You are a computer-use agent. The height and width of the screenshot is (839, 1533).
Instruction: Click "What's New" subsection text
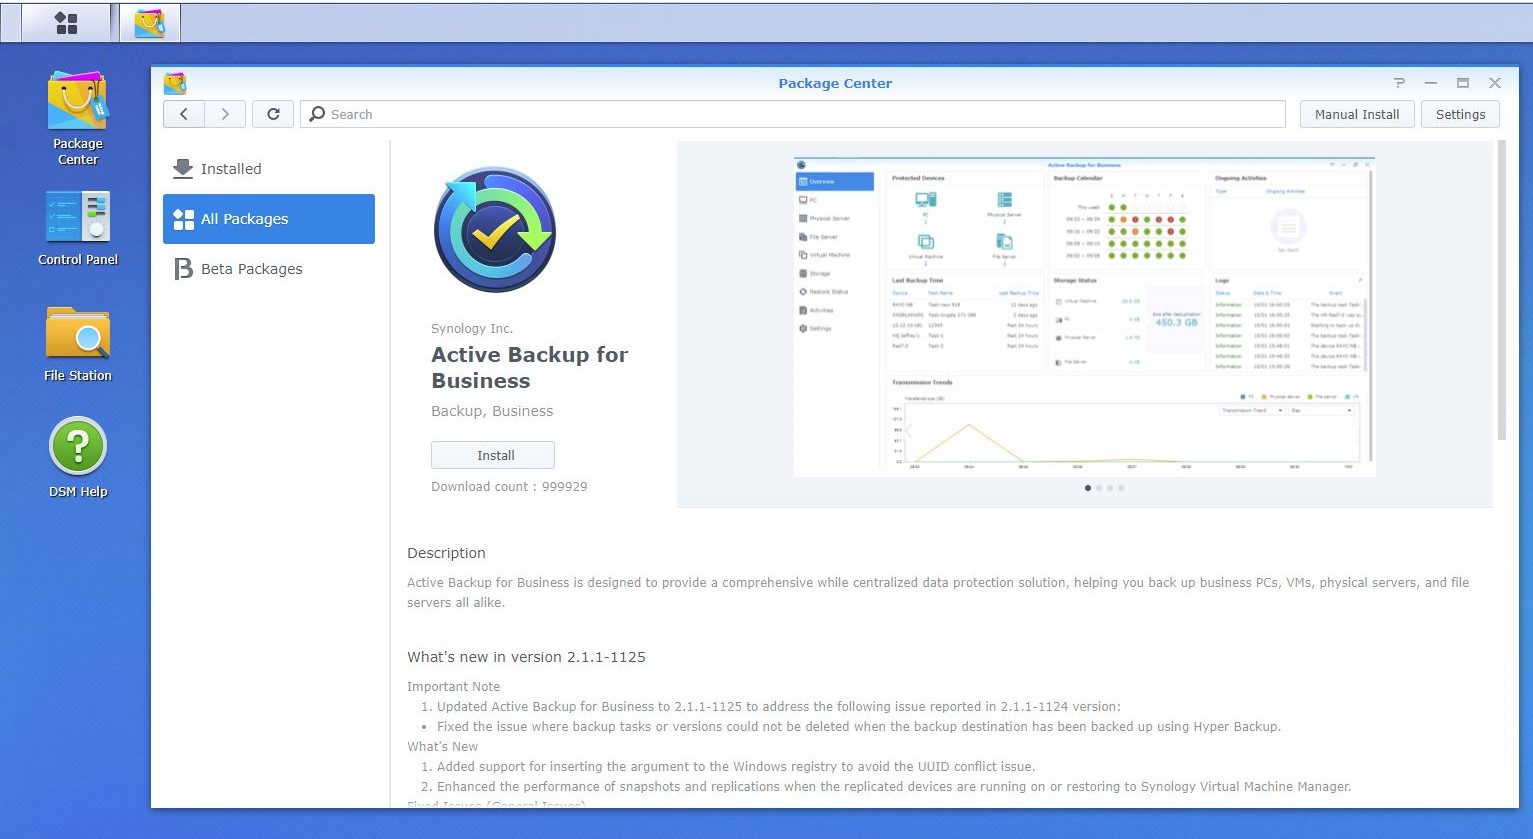442,746
